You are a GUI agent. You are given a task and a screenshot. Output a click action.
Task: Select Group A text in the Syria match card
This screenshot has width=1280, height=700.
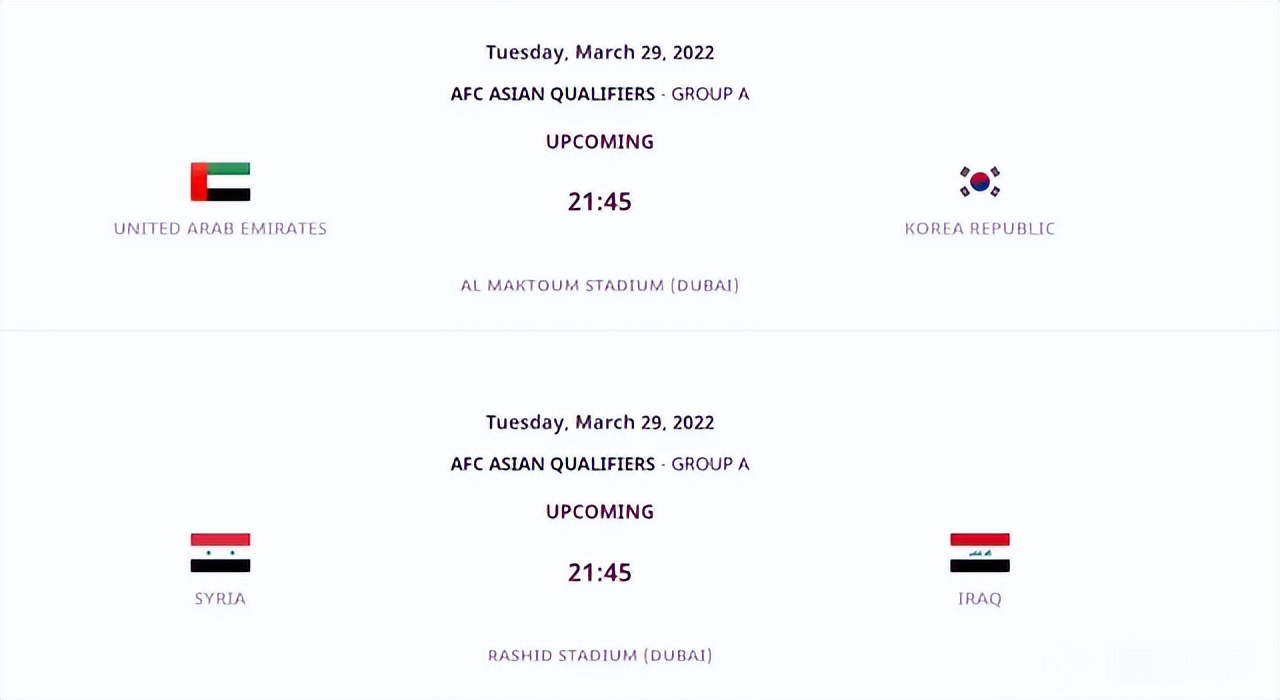tap(710, 464)
